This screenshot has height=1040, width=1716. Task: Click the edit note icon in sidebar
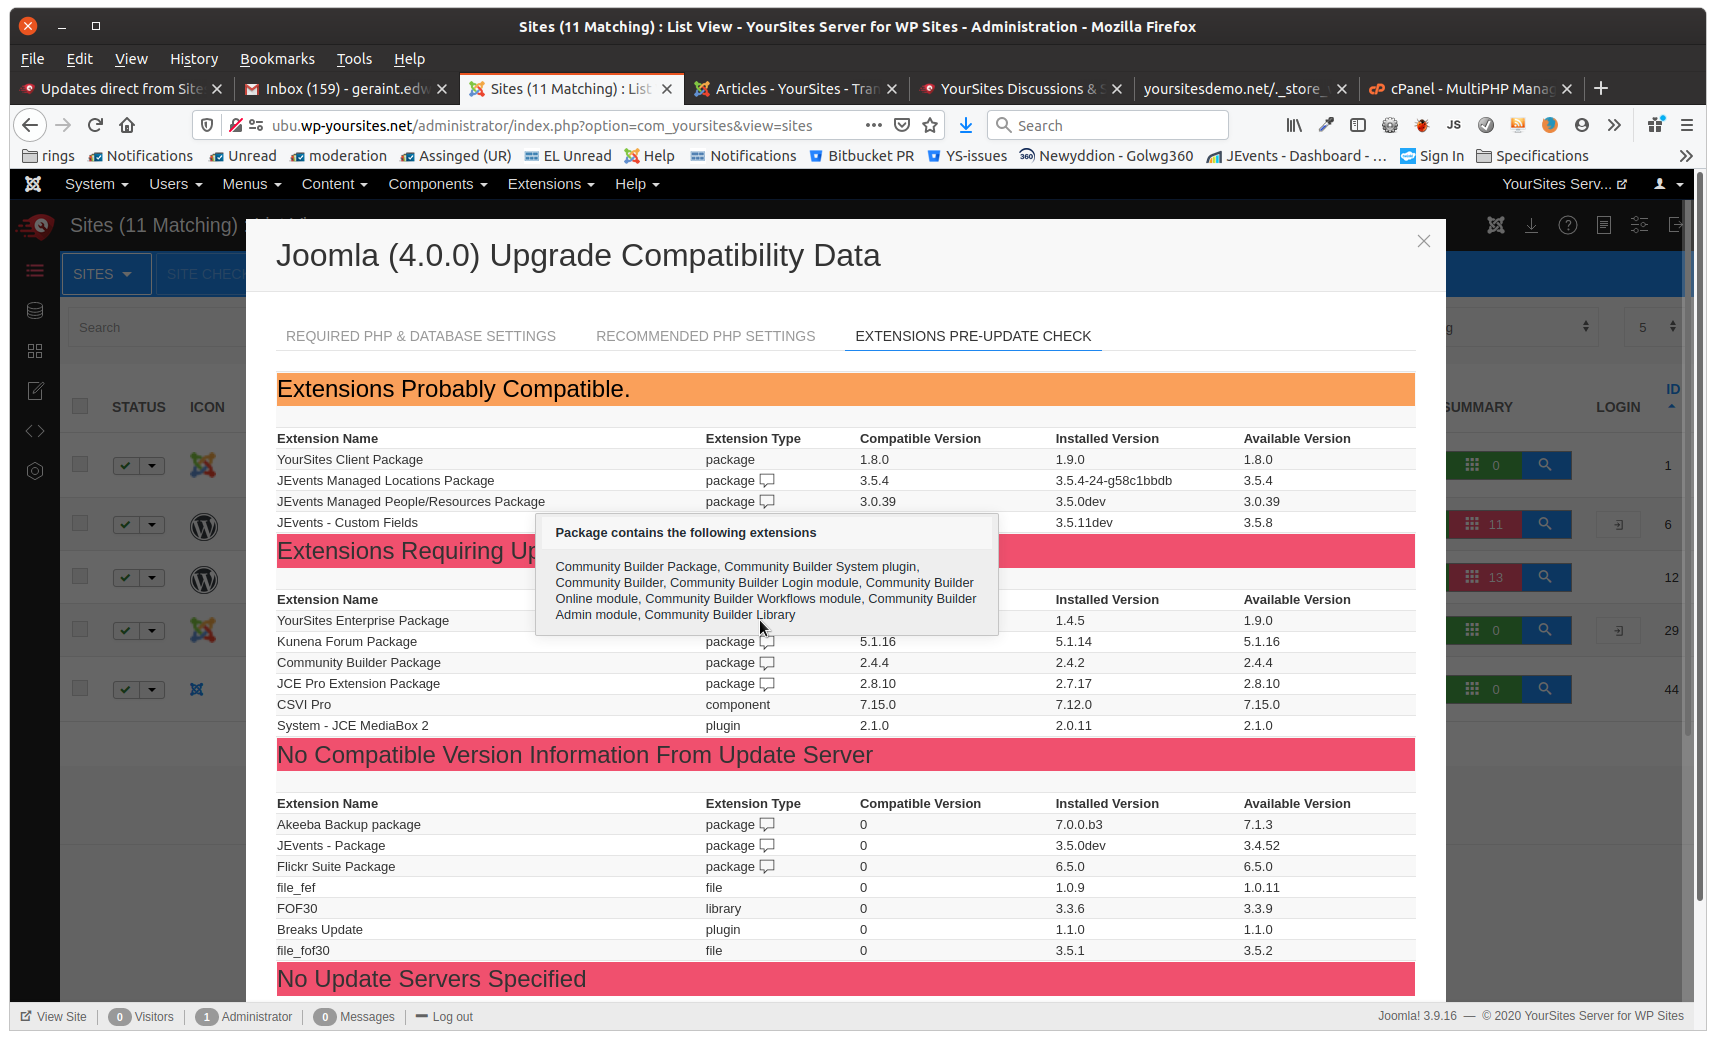point(35,391)
